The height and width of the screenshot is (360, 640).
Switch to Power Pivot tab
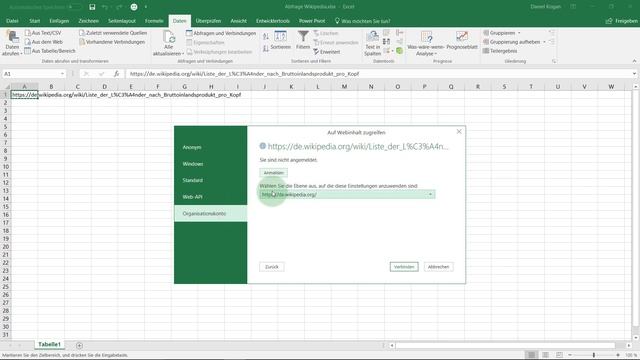(x=312, y=21)
